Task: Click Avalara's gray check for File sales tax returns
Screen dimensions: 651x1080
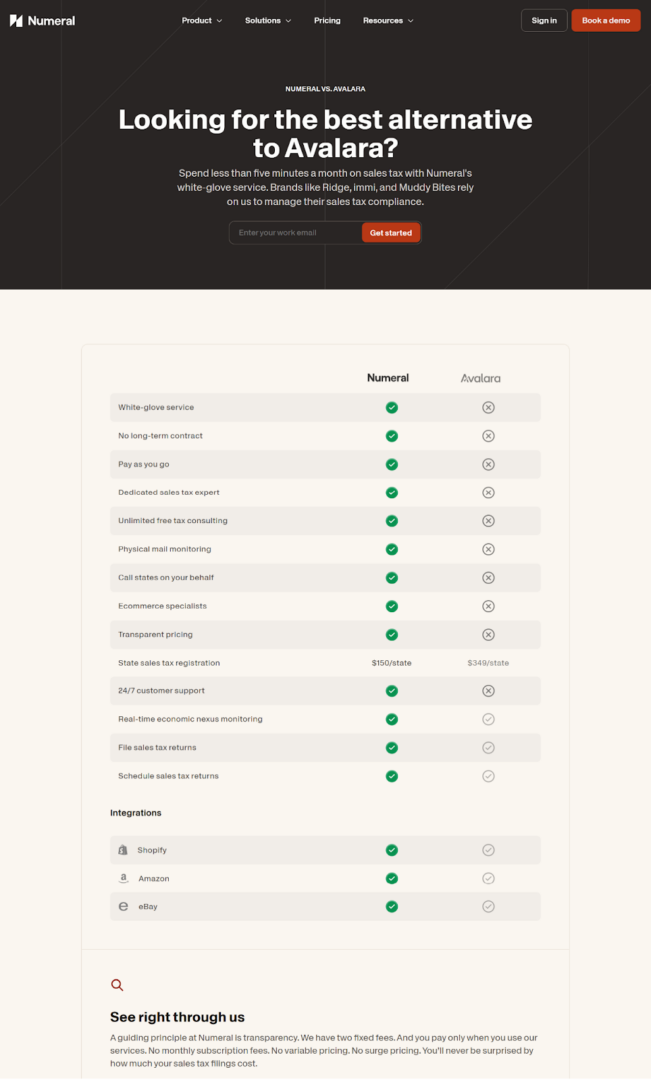Action: [488, 747]
